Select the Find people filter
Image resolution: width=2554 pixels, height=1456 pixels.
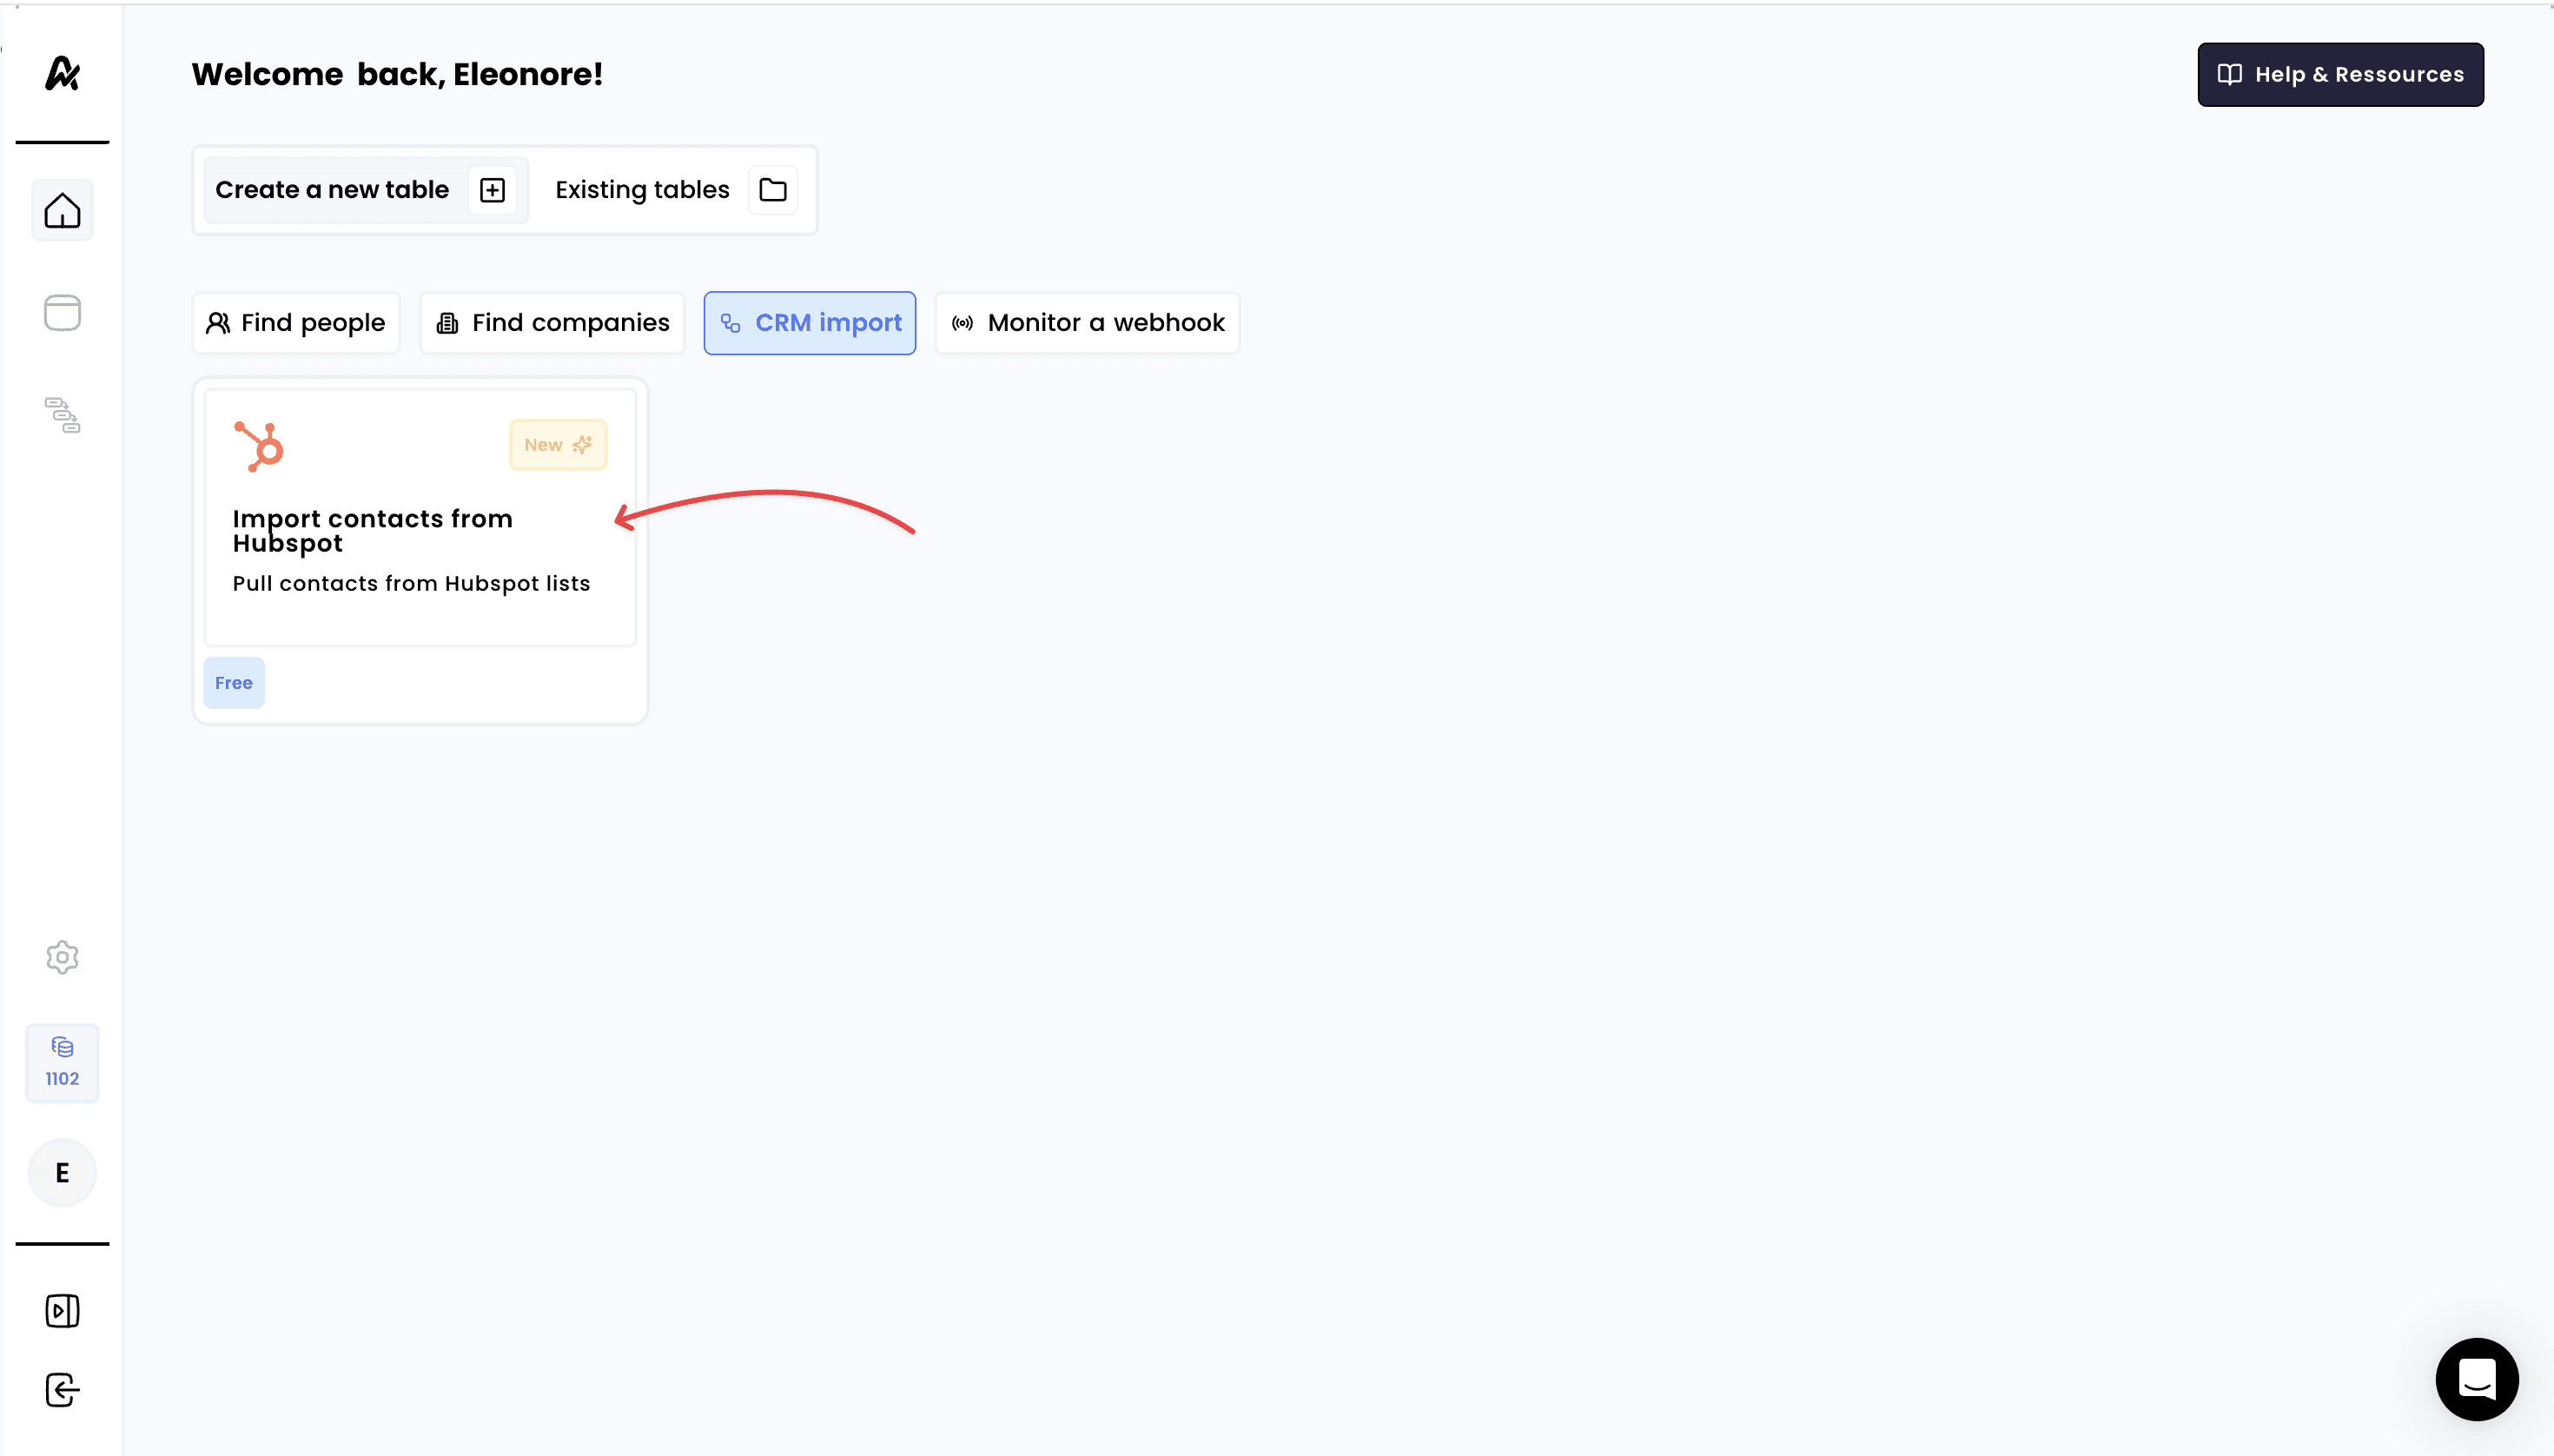click(296, 323)
